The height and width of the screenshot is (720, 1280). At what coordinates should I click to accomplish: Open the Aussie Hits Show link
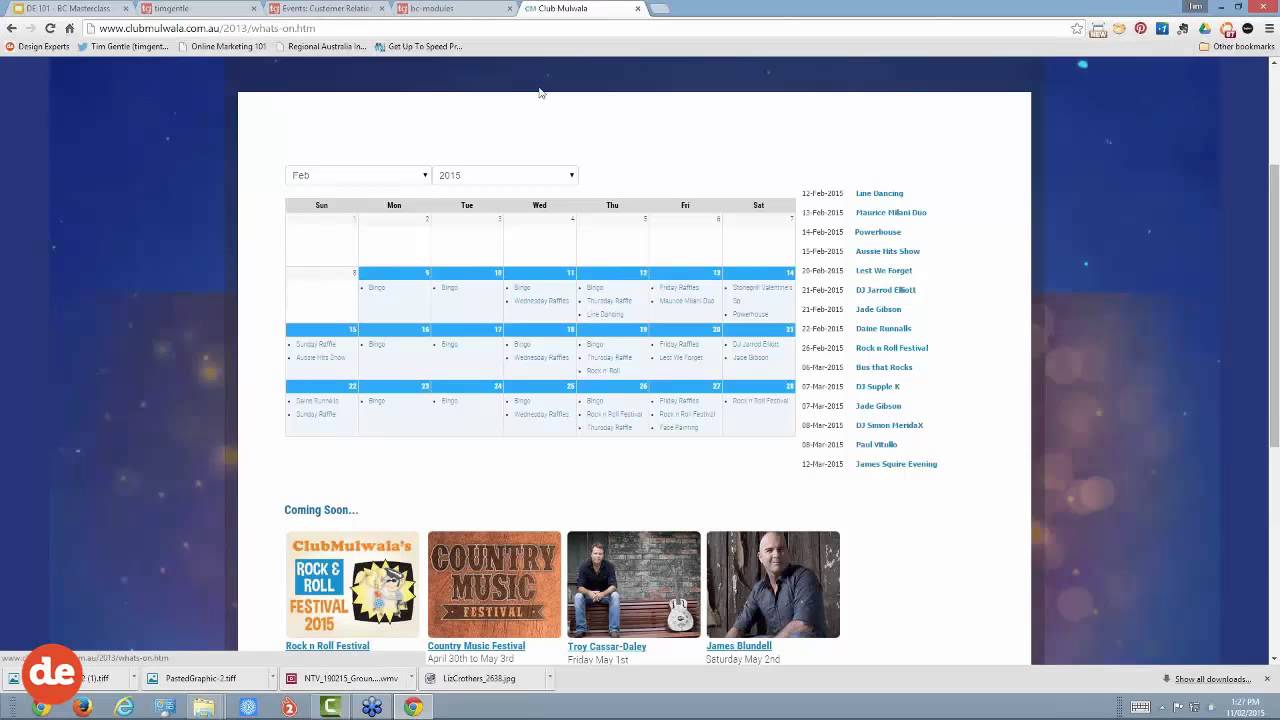tap(887, 251)
